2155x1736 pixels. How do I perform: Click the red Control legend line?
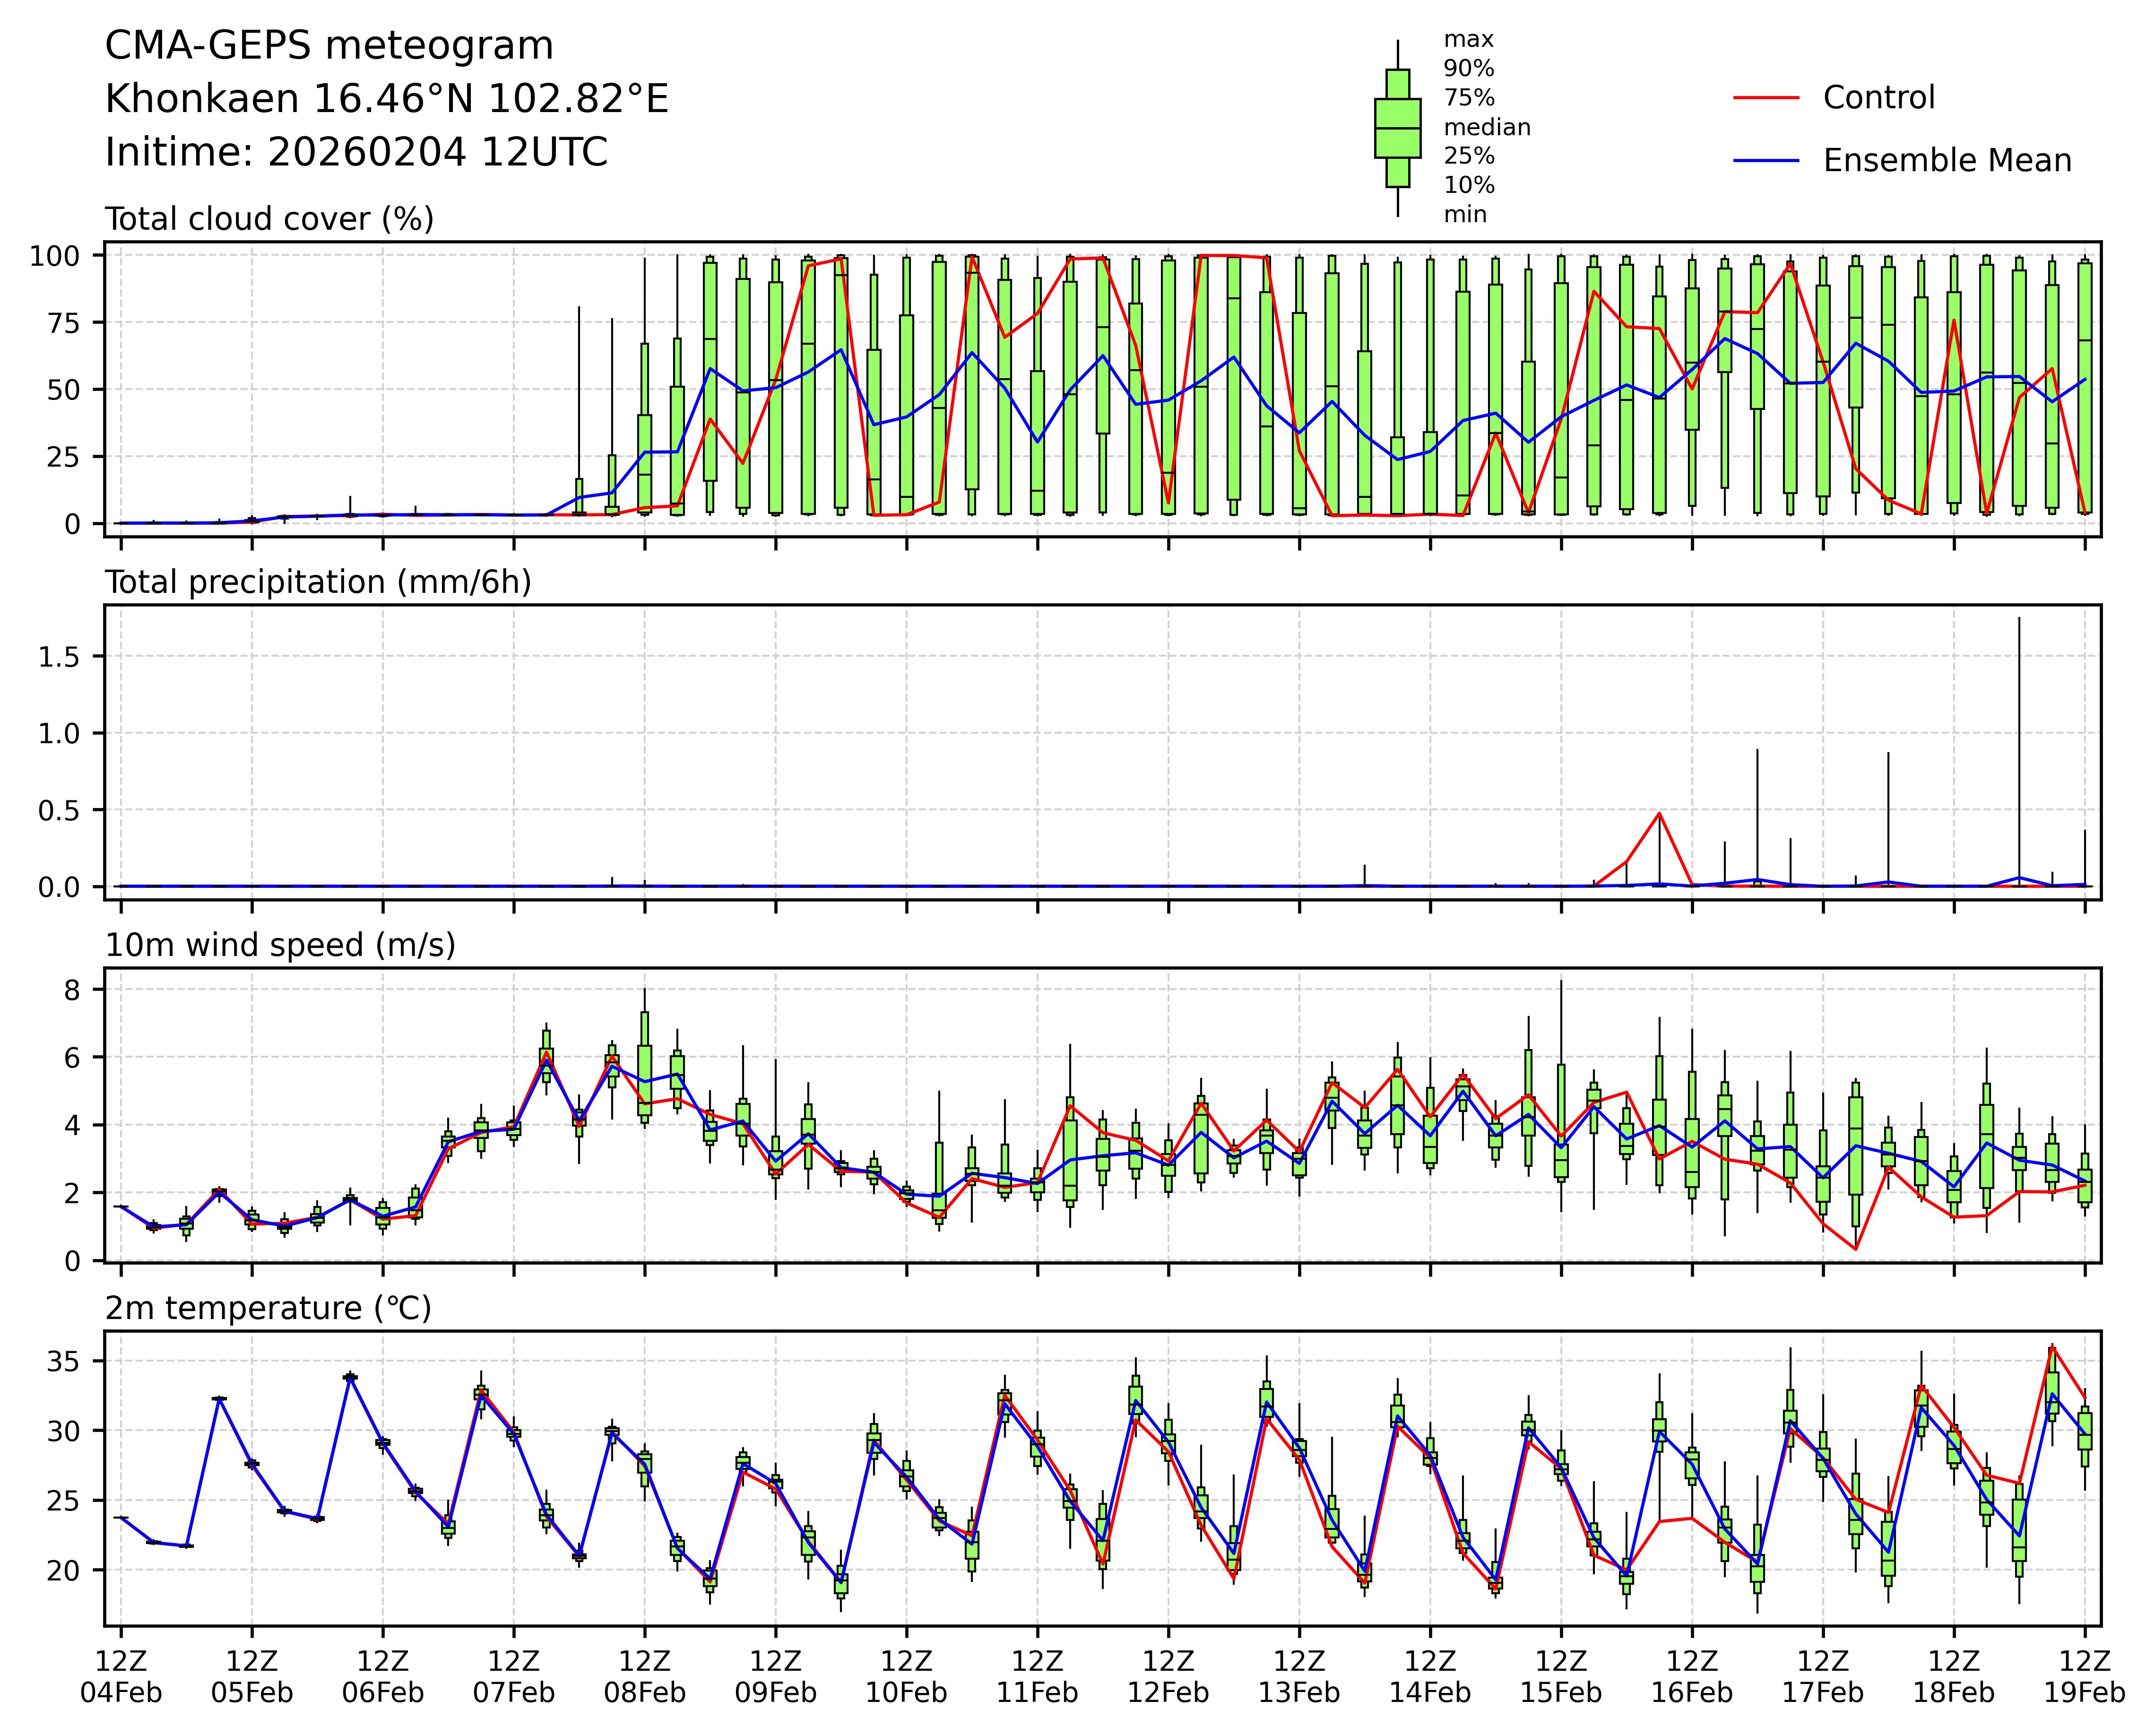tap(1766, 98)
